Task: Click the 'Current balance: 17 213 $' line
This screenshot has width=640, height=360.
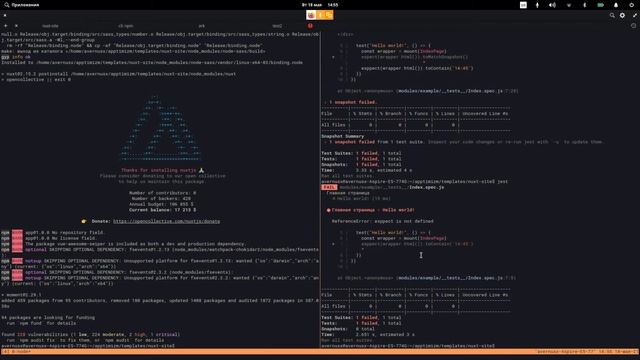Action: [x=162, y=210]
